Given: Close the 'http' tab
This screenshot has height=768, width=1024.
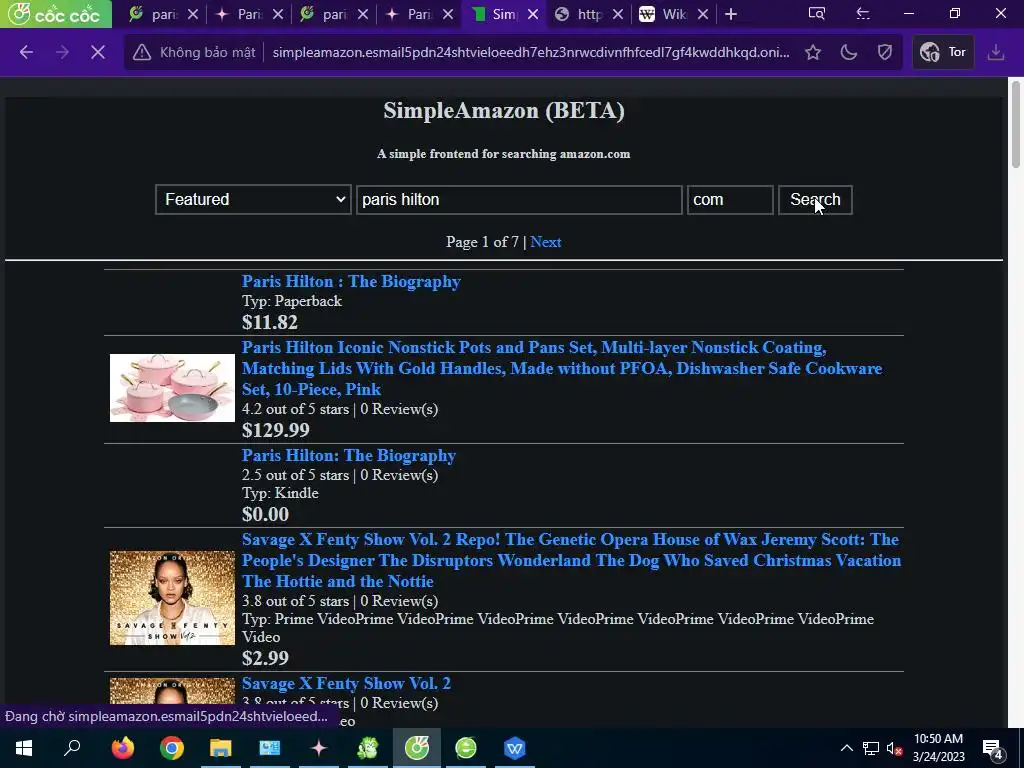Looking at the screenshot, I should (x=618, y=14).
